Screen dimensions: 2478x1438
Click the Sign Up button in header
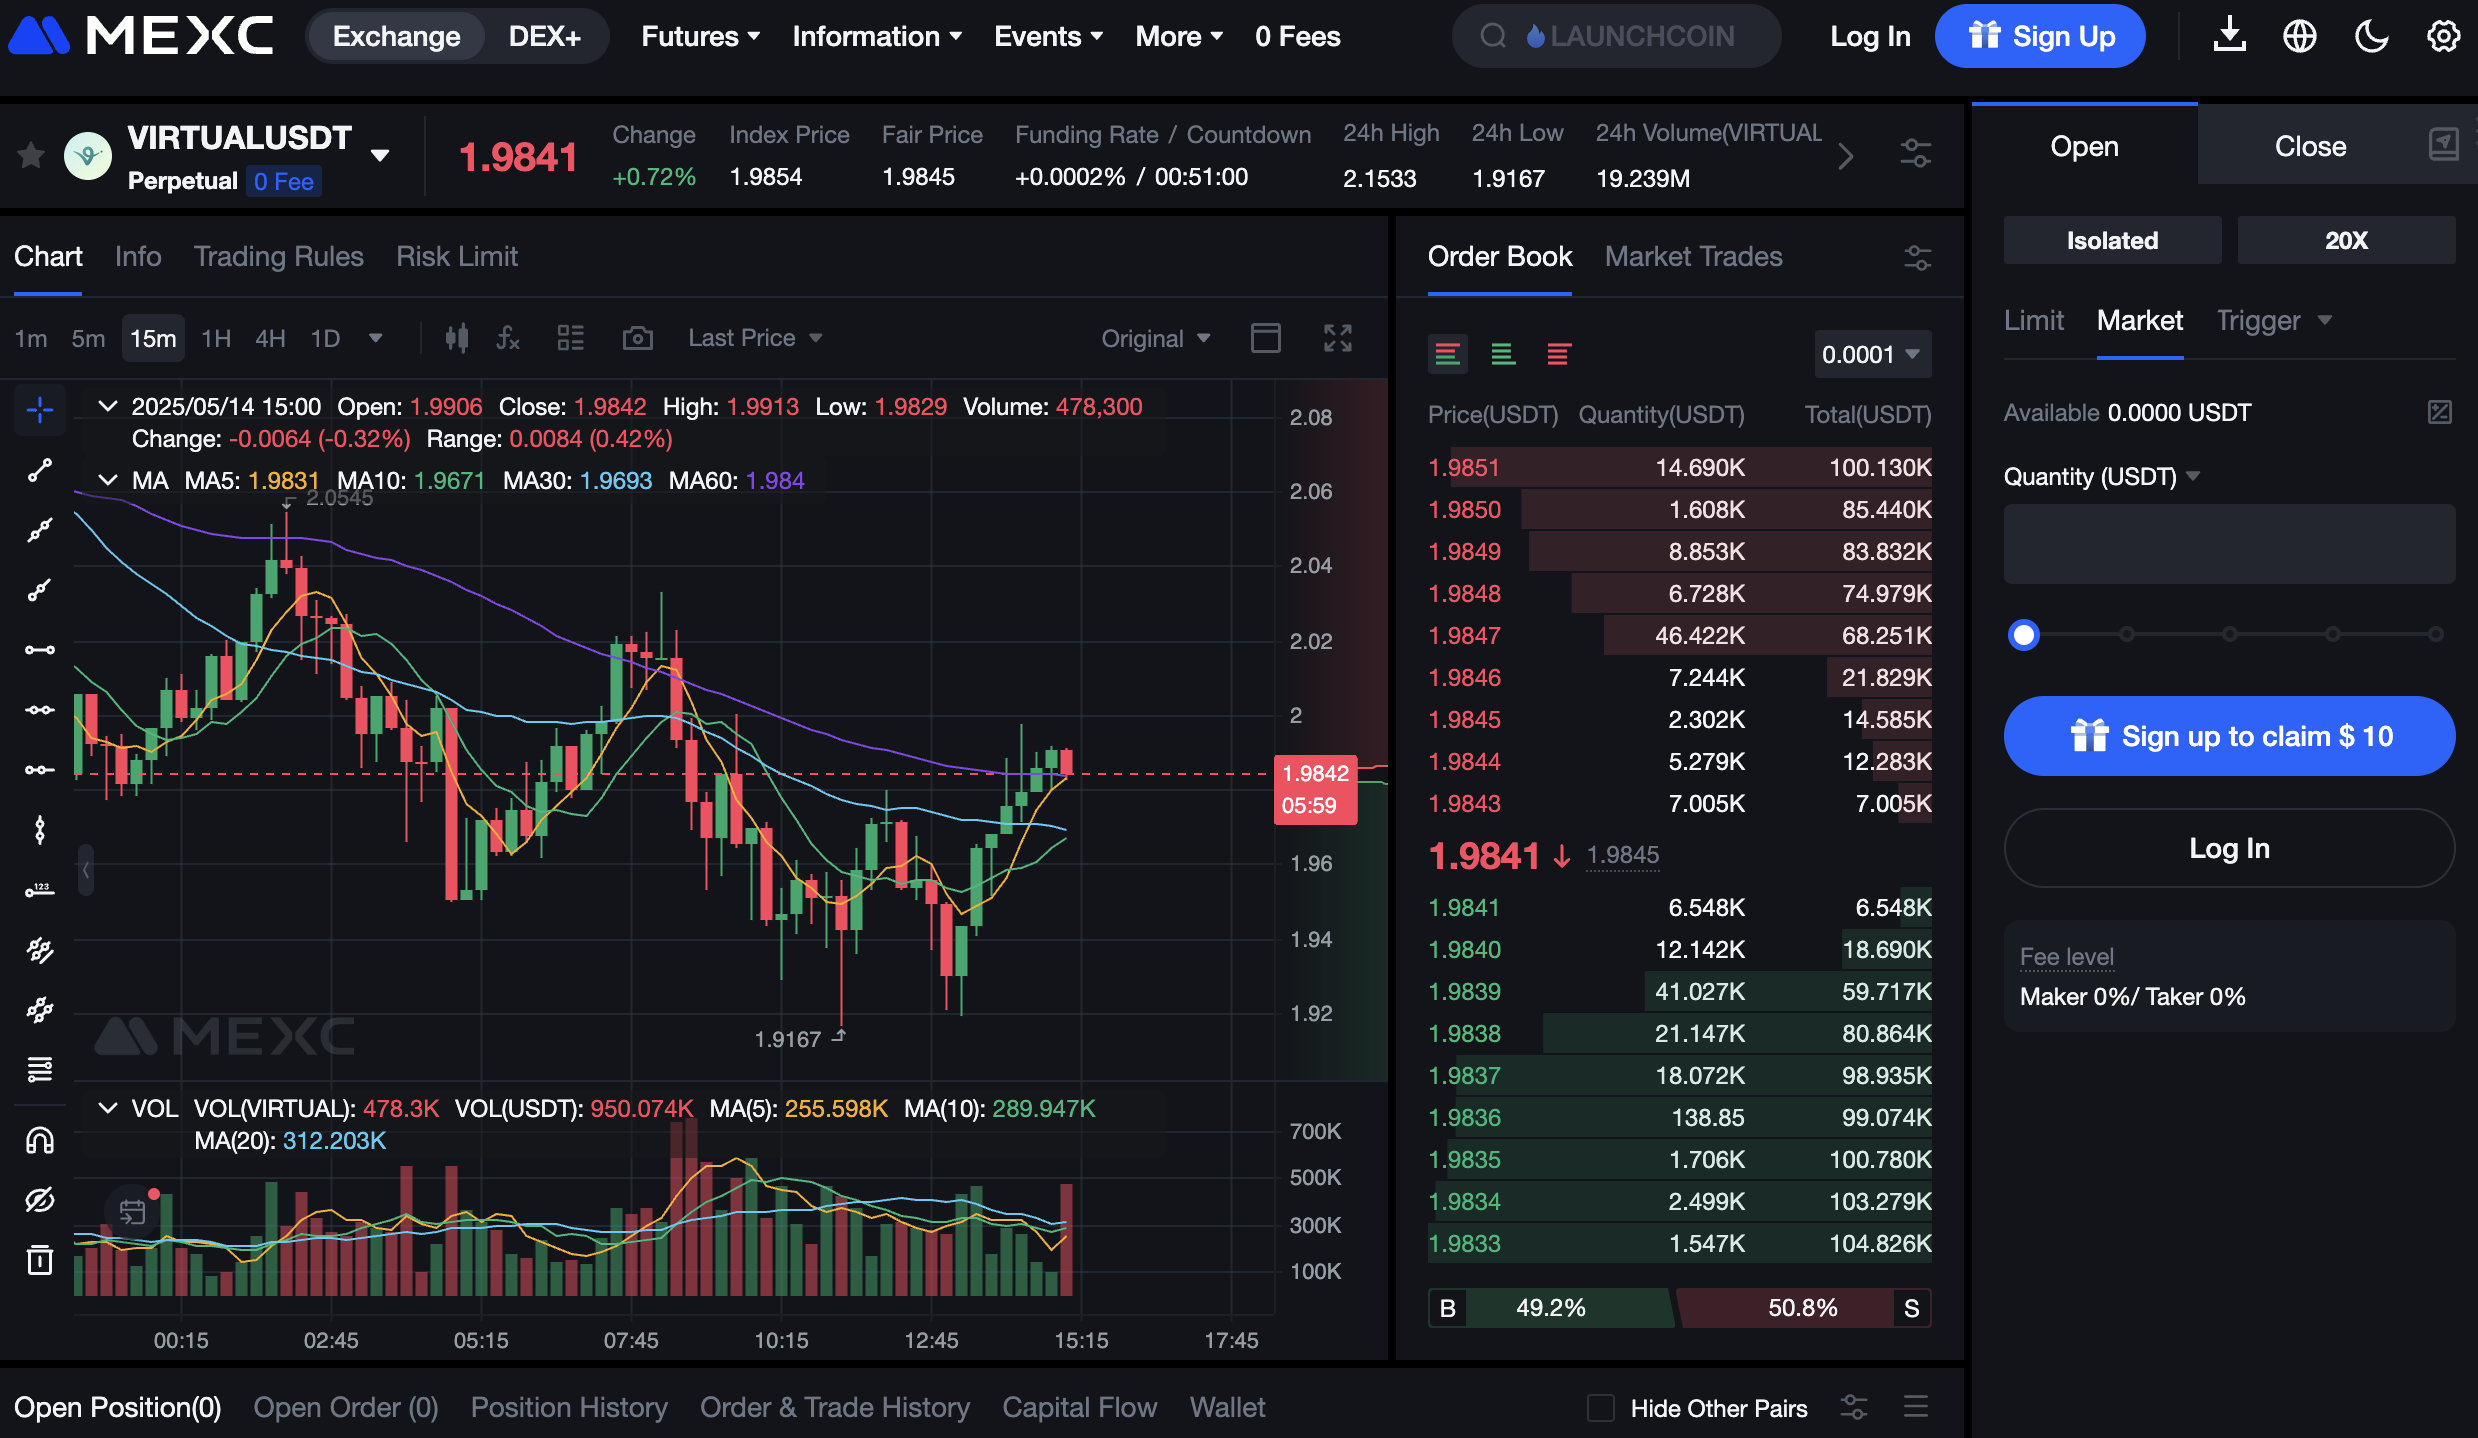(x=2040, y=36)
